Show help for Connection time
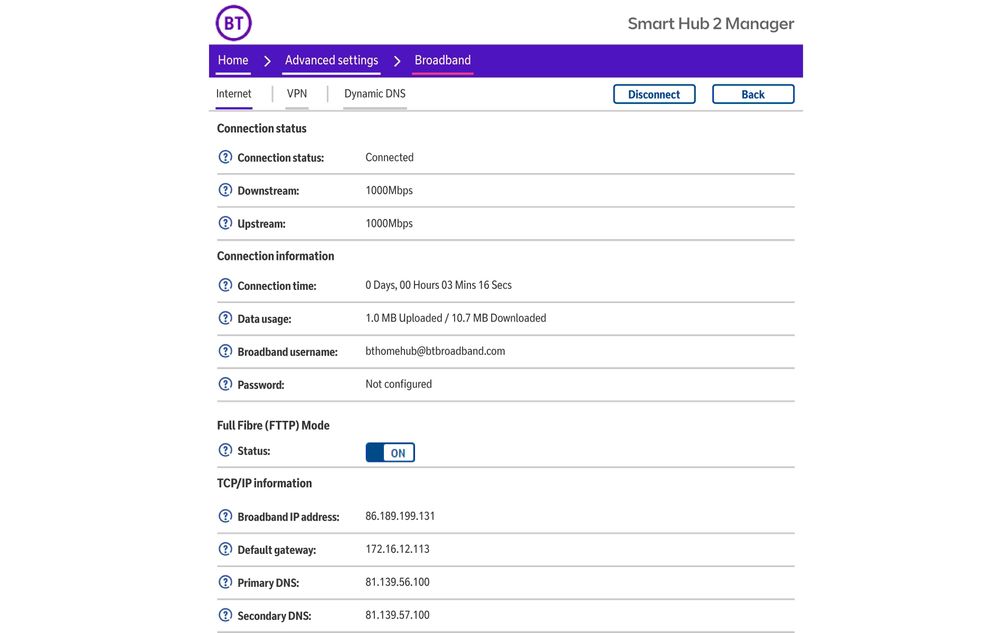 coord(225,285)
